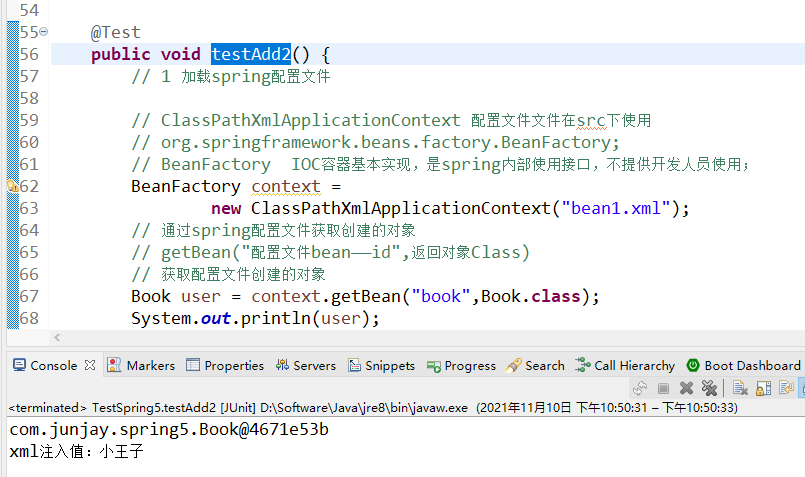Image resolution: width=805 pixels, height=477 pixels.
Task: Click line number 67 in the gutter
Action: click(29, 296)
